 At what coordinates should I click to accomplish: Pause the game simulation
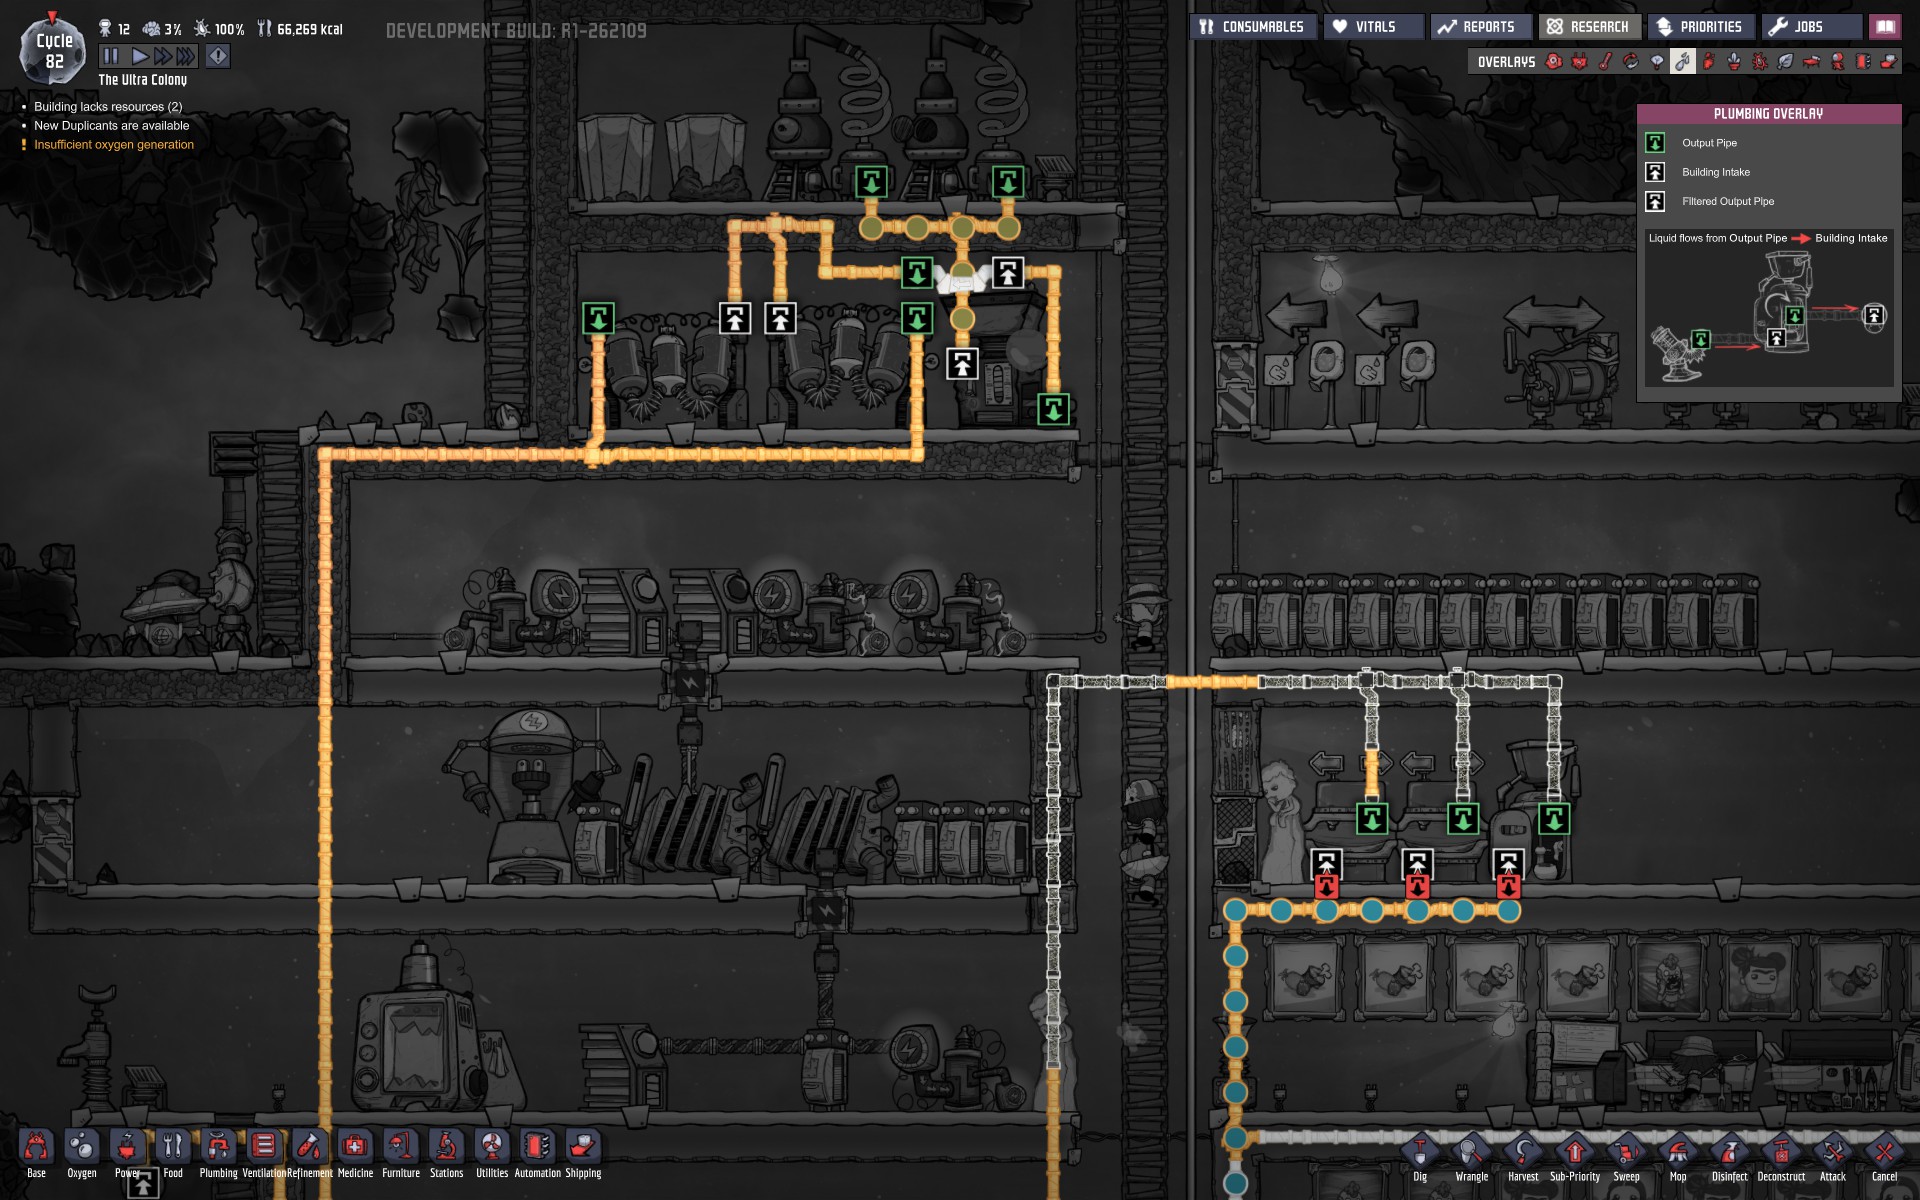(110, 56)
